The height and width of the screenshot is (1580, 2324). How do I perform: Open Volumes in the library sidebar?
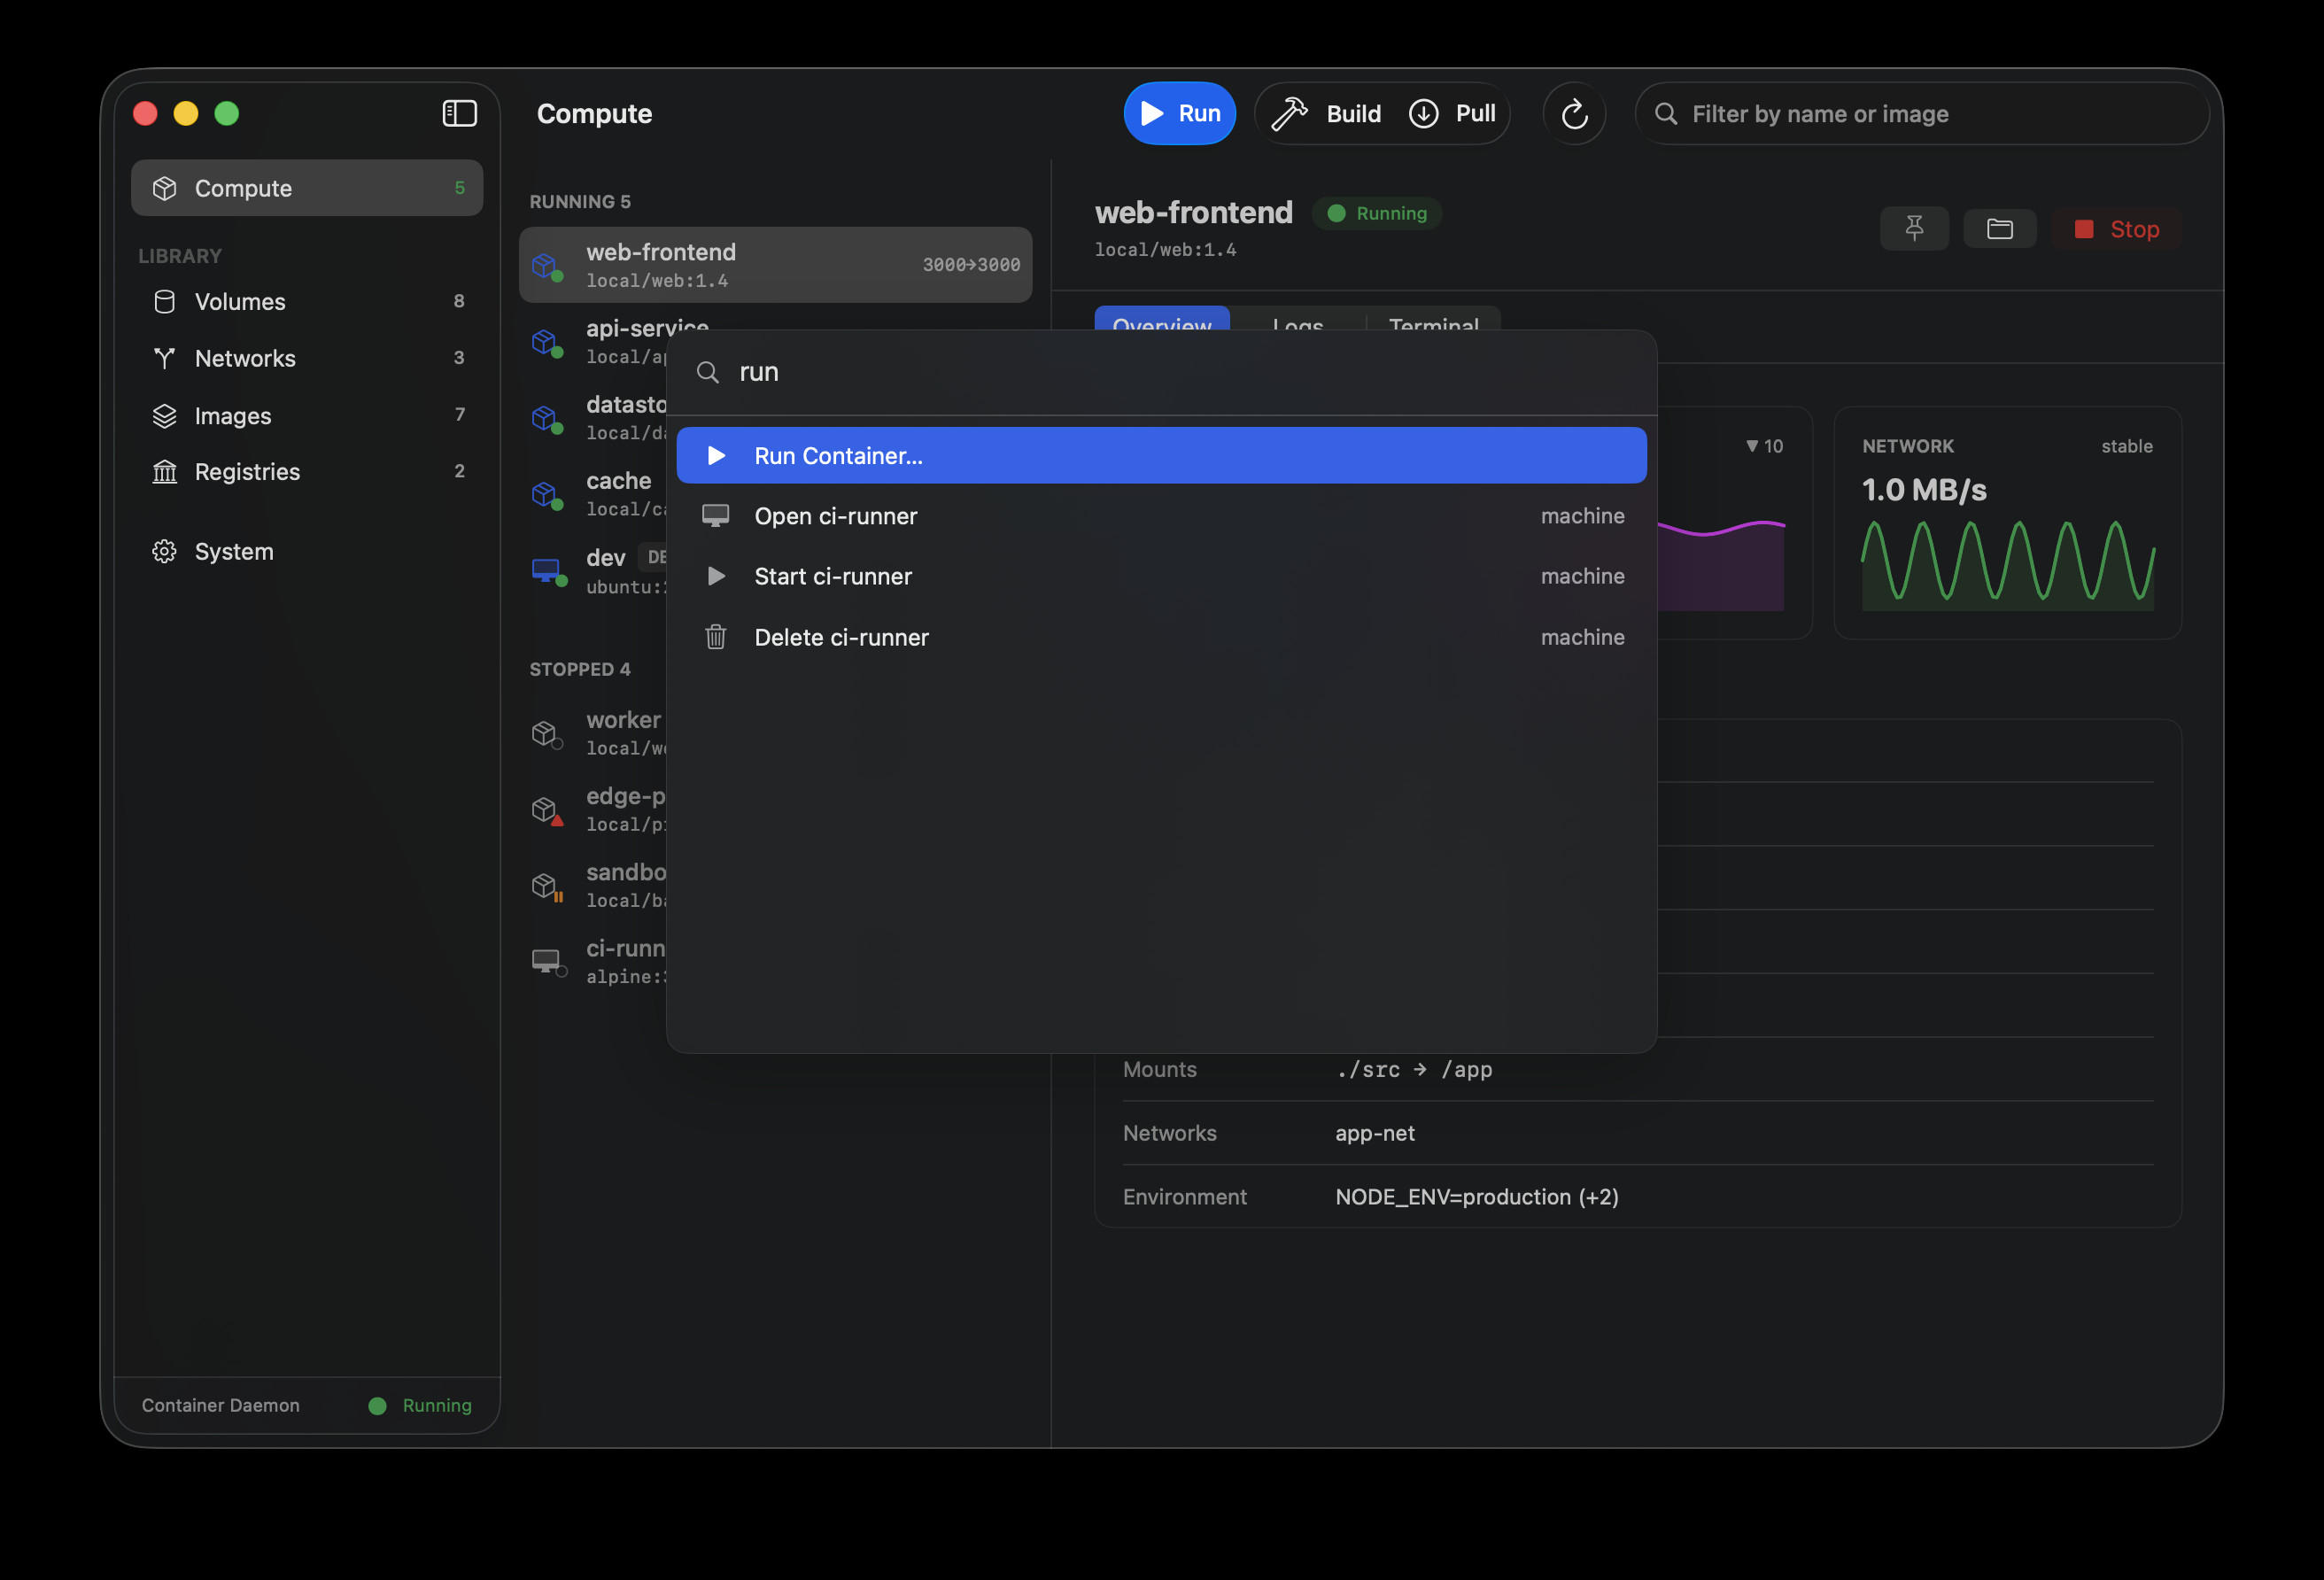pyautogui.click(x=307, y=301)
